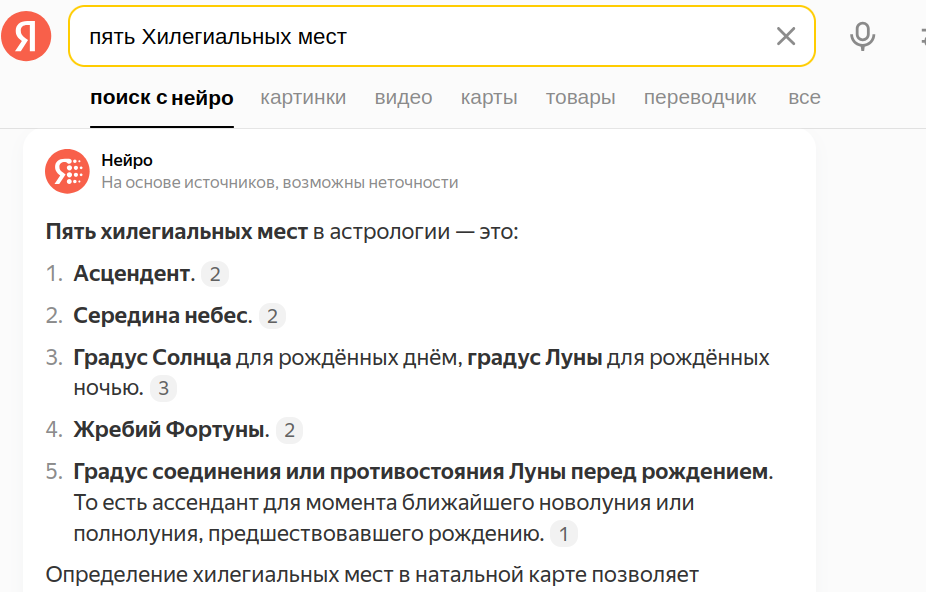Open the переводчик tab
926x592 pixels.
[700, 98]
